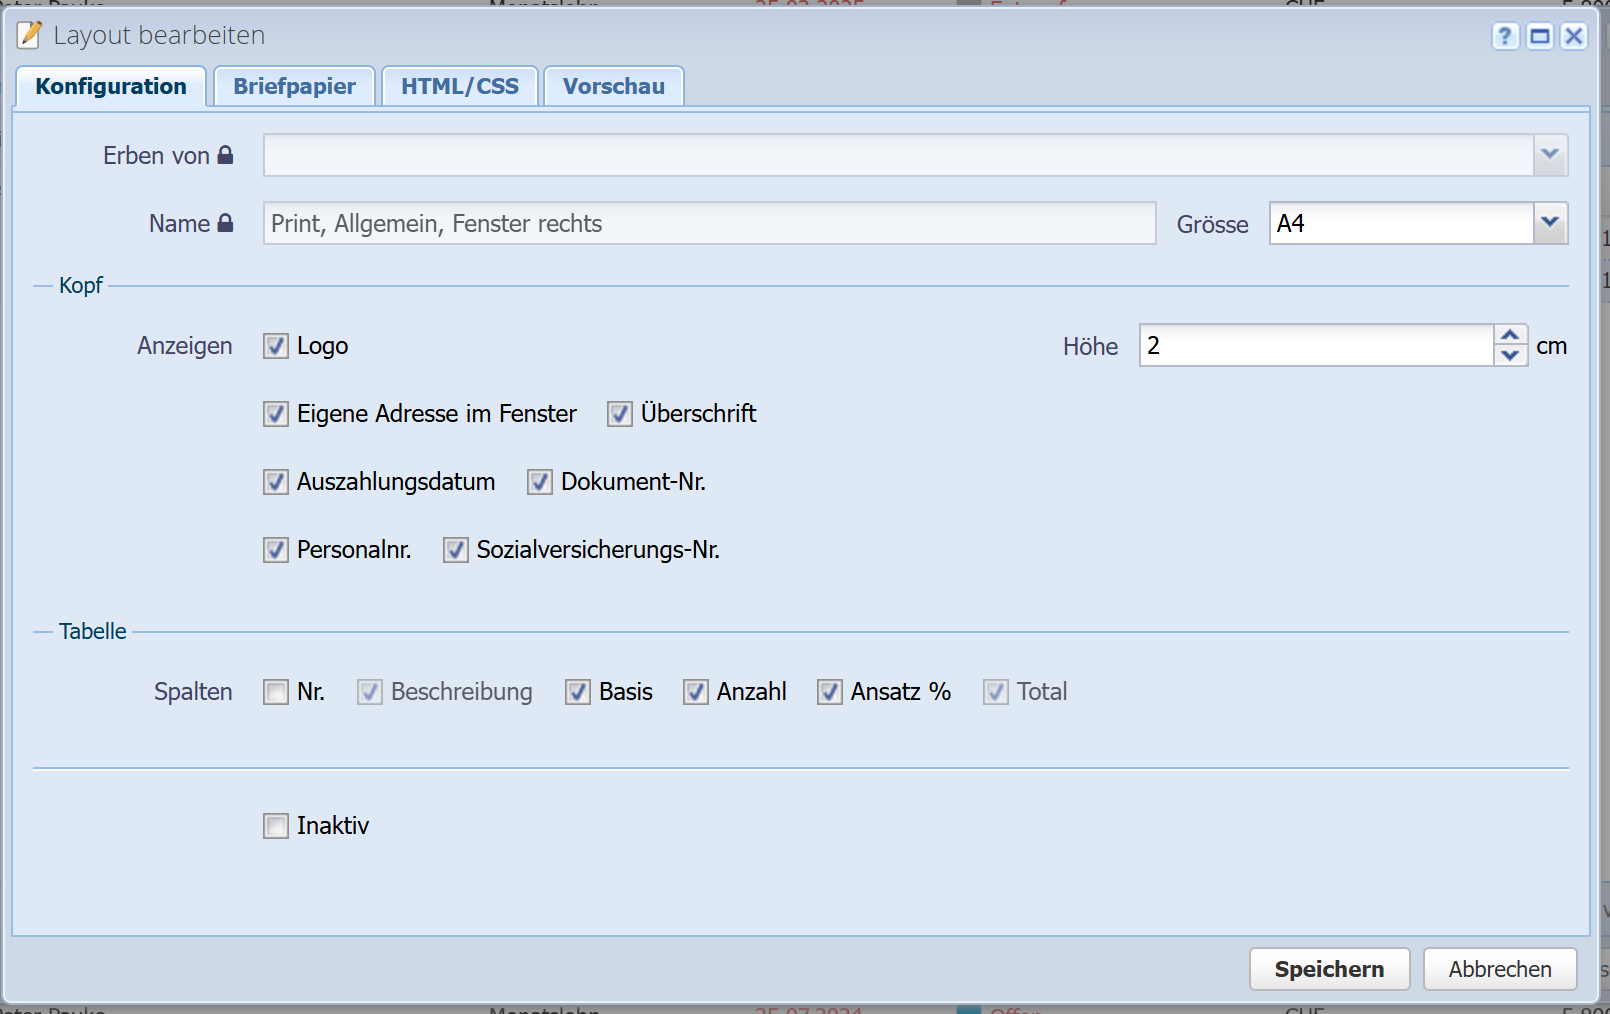Disable the Überschrift checkbox
Viewport: 1610px width, 1014px height.
tap(620, 414)
